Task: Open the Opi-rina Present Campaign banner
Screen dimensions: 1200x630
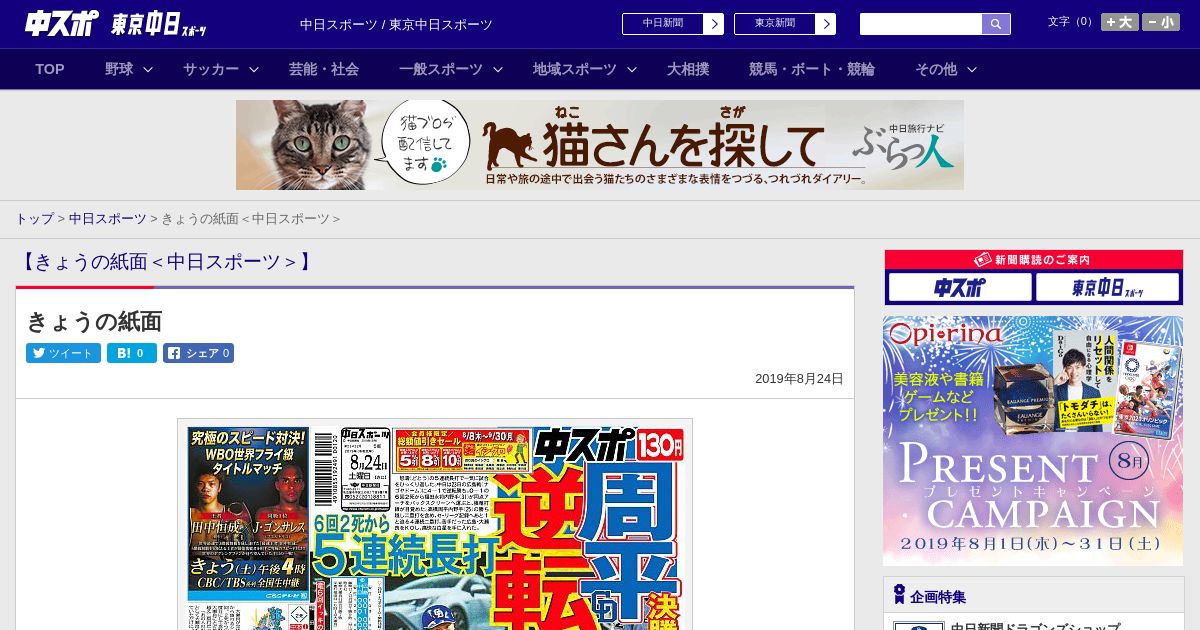Action: click(x=1033, y=441)
